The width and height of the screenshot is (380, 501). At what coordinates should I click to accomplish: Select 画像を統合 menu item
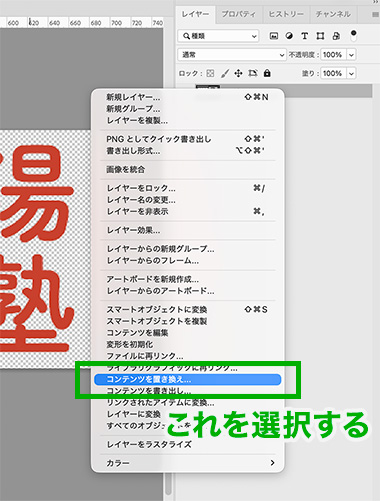point(188,169)
